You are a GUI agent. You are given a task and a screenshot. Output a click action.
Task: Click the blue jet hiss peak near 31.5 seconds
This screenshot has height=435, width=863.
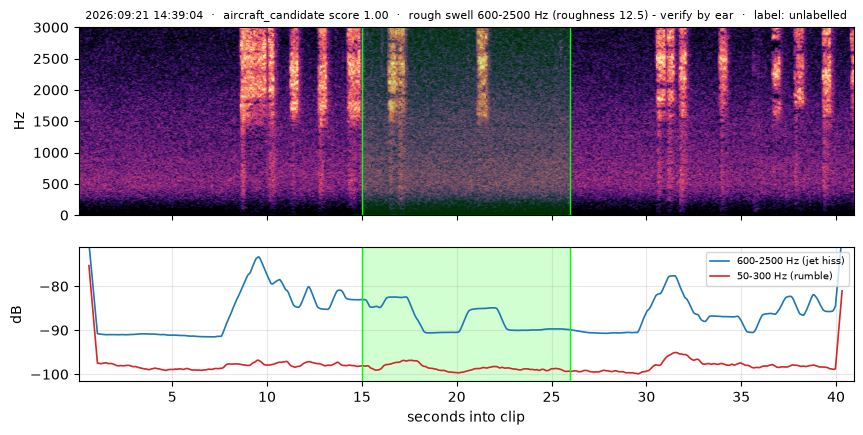click(673, 276)
